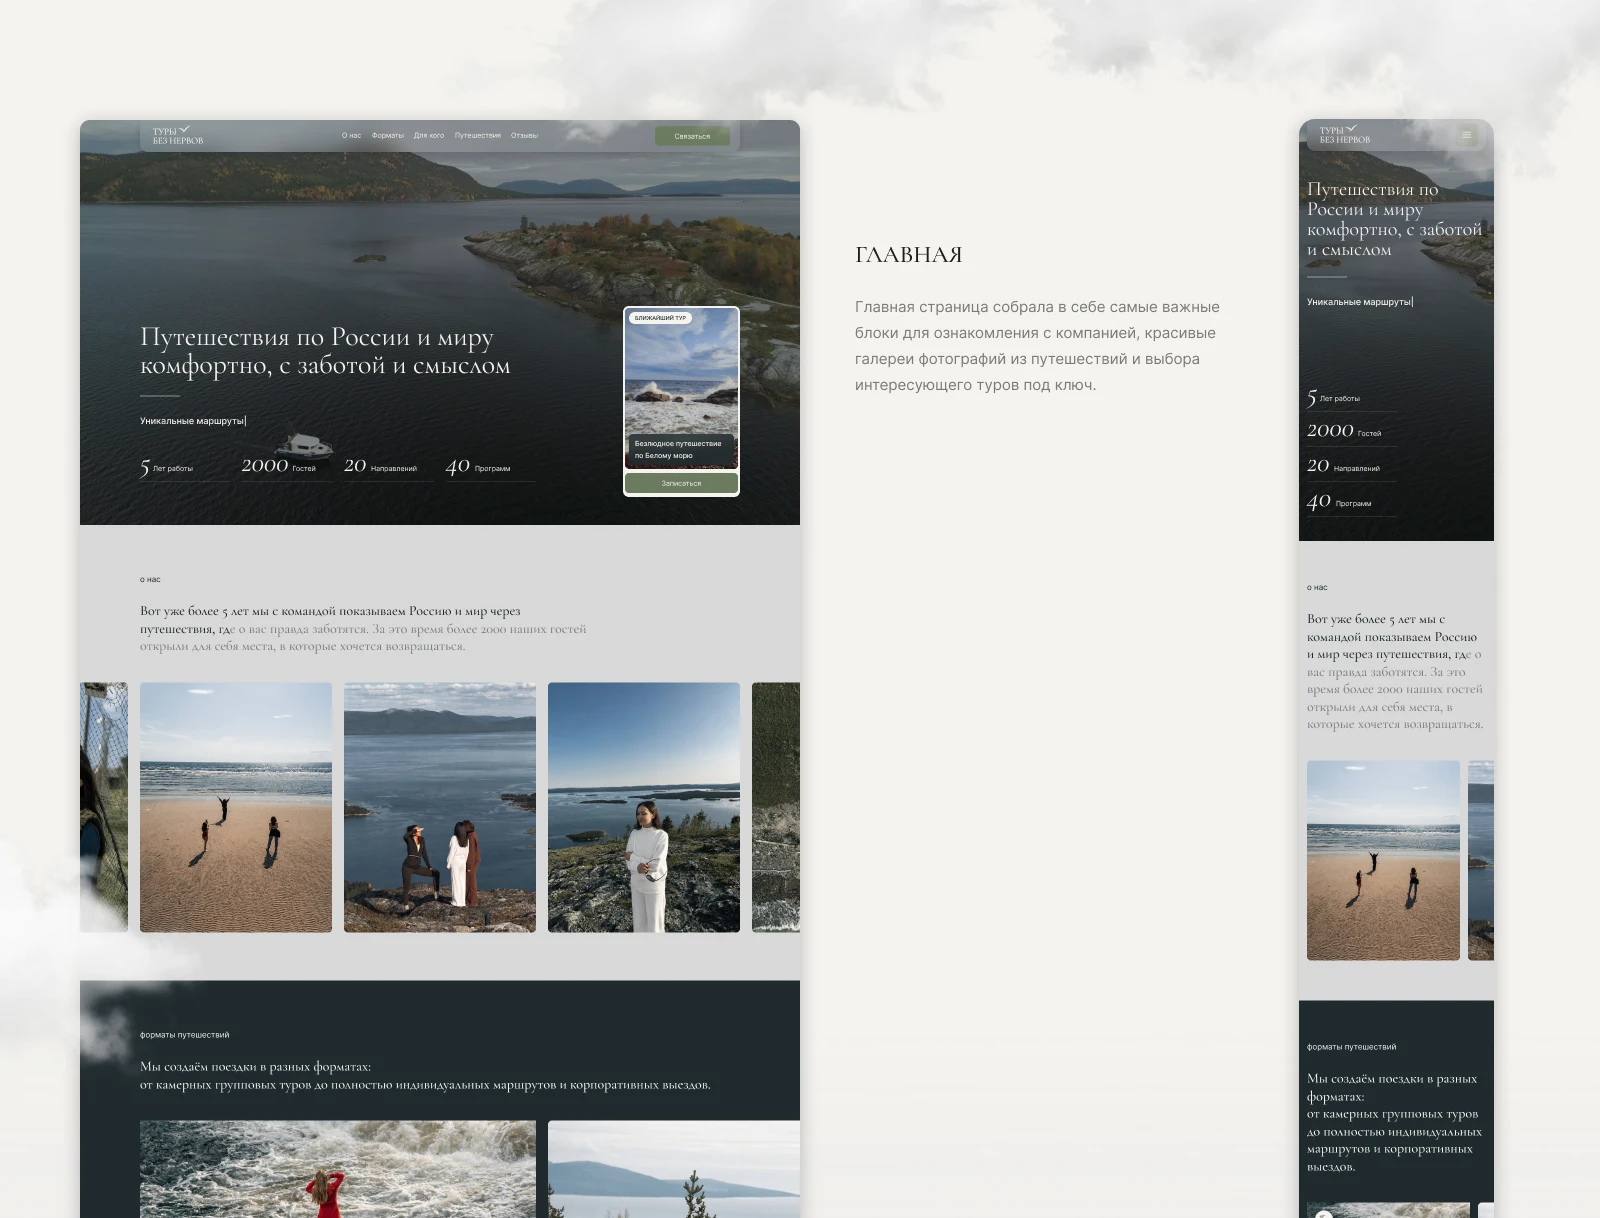Open the format card with misty lake
This screenshot has width=1600, height=1218.
coord(674,1169)
